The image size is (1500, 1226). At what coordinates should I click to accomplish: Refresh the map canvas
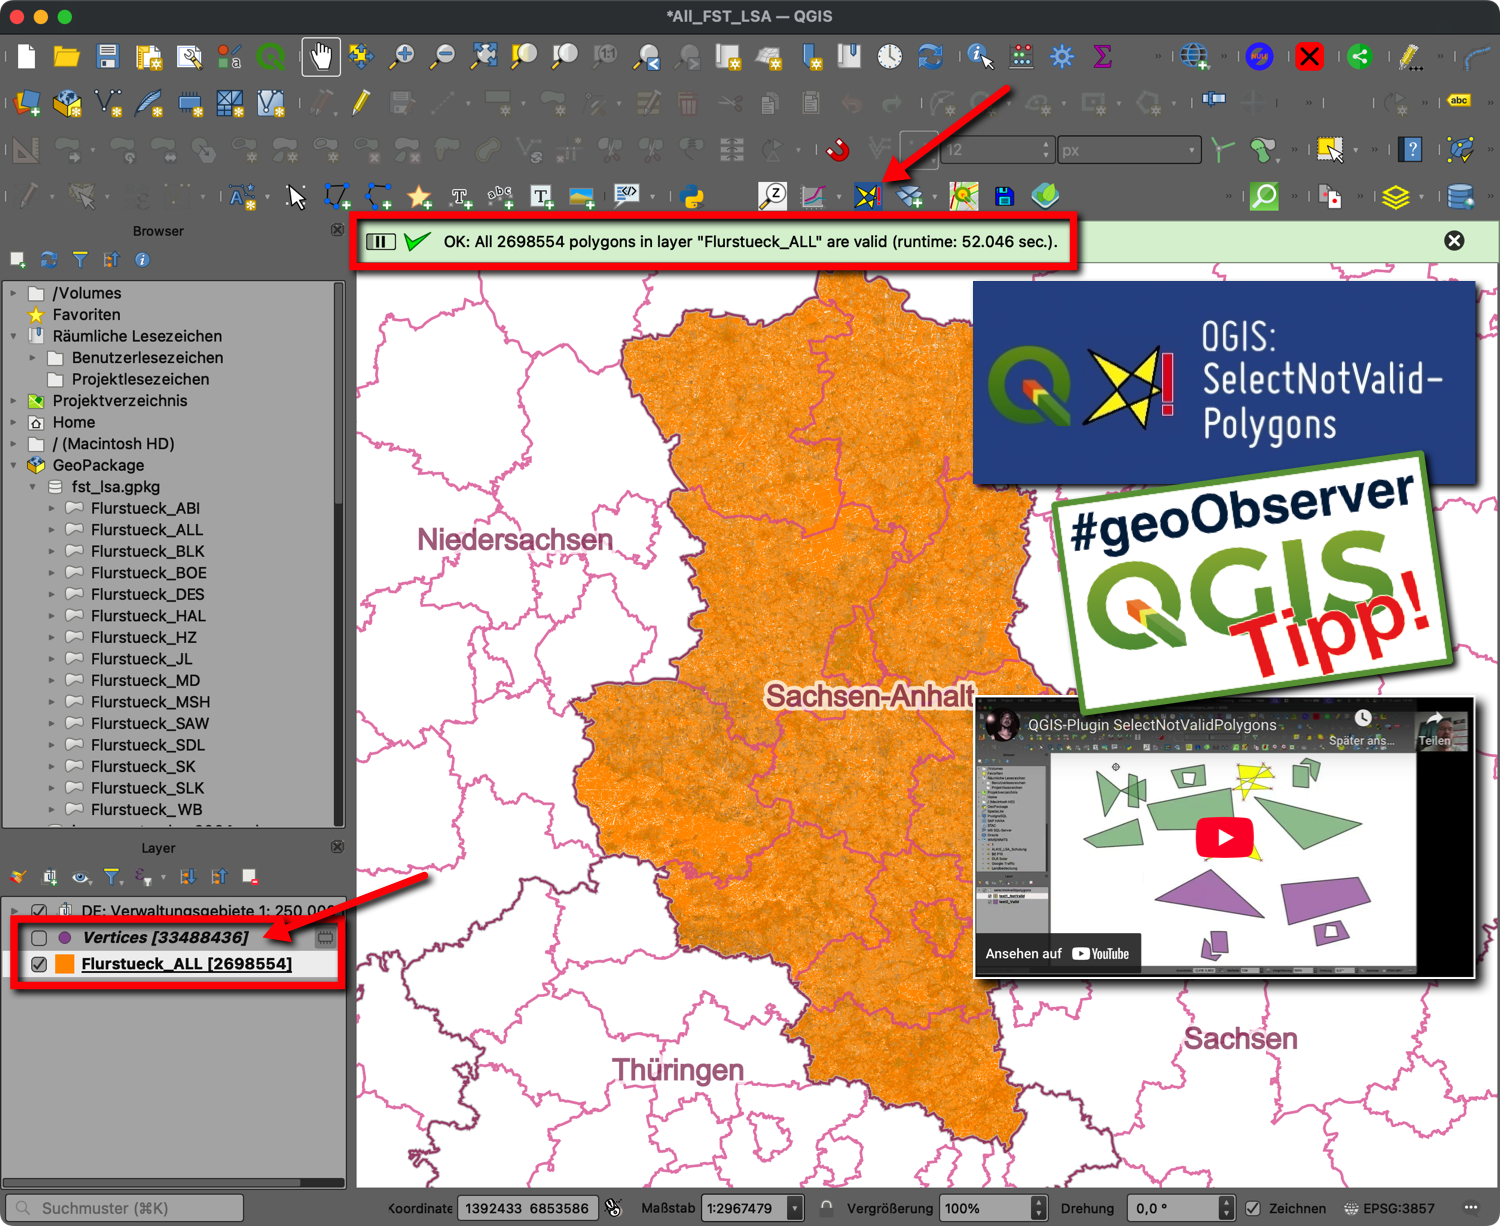pyautogui.click(x=930, y=56)
